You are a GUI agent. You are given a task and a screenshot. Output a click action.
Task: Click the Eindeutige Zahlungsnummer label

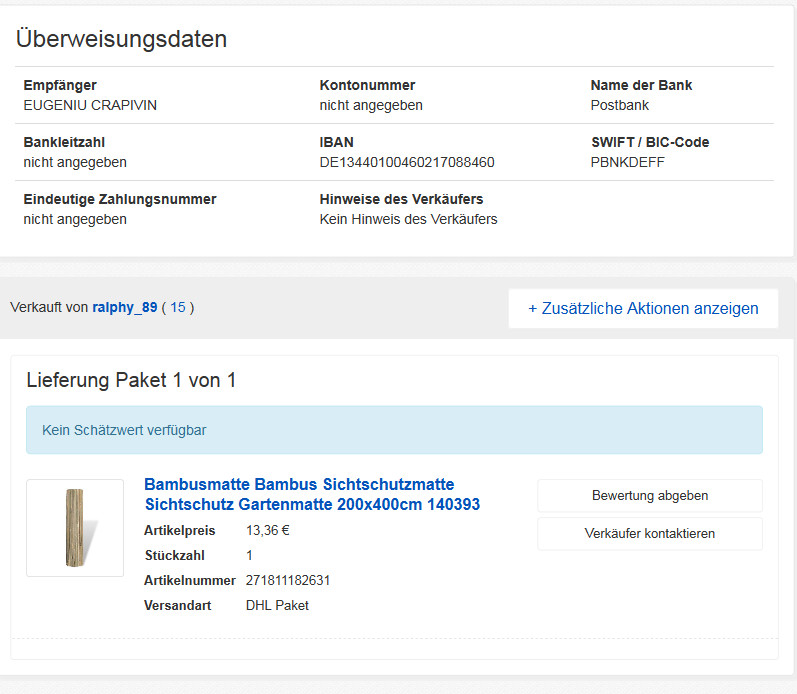pos(120,199)
